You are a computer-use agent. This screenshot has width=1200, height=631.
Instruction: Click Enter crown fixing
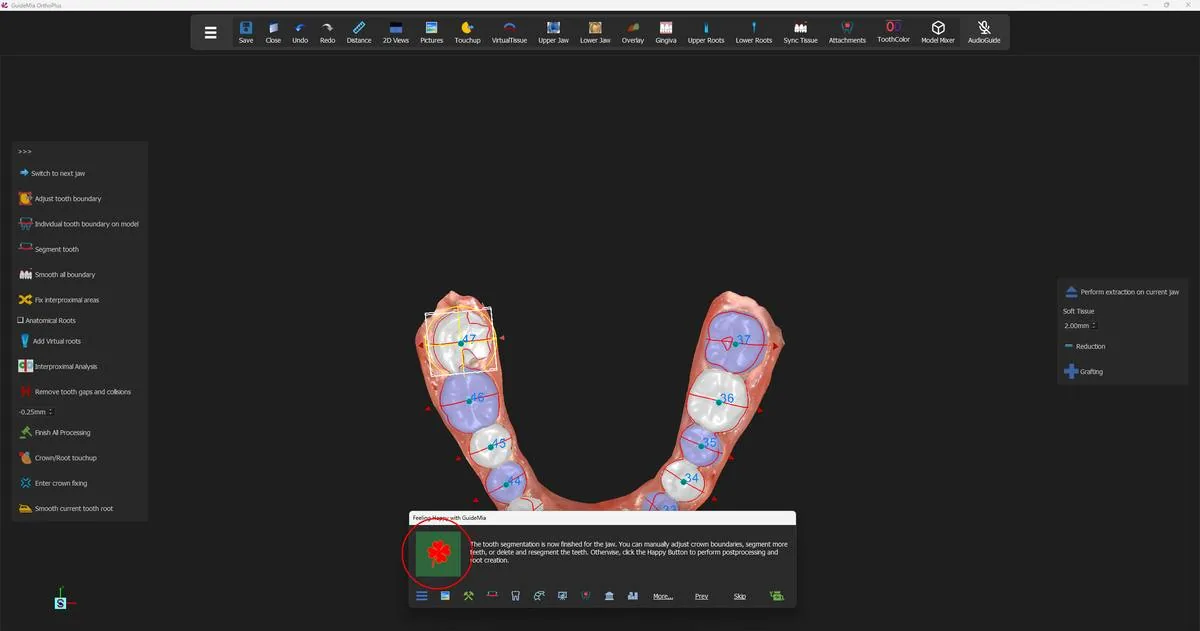coord(53,483)
